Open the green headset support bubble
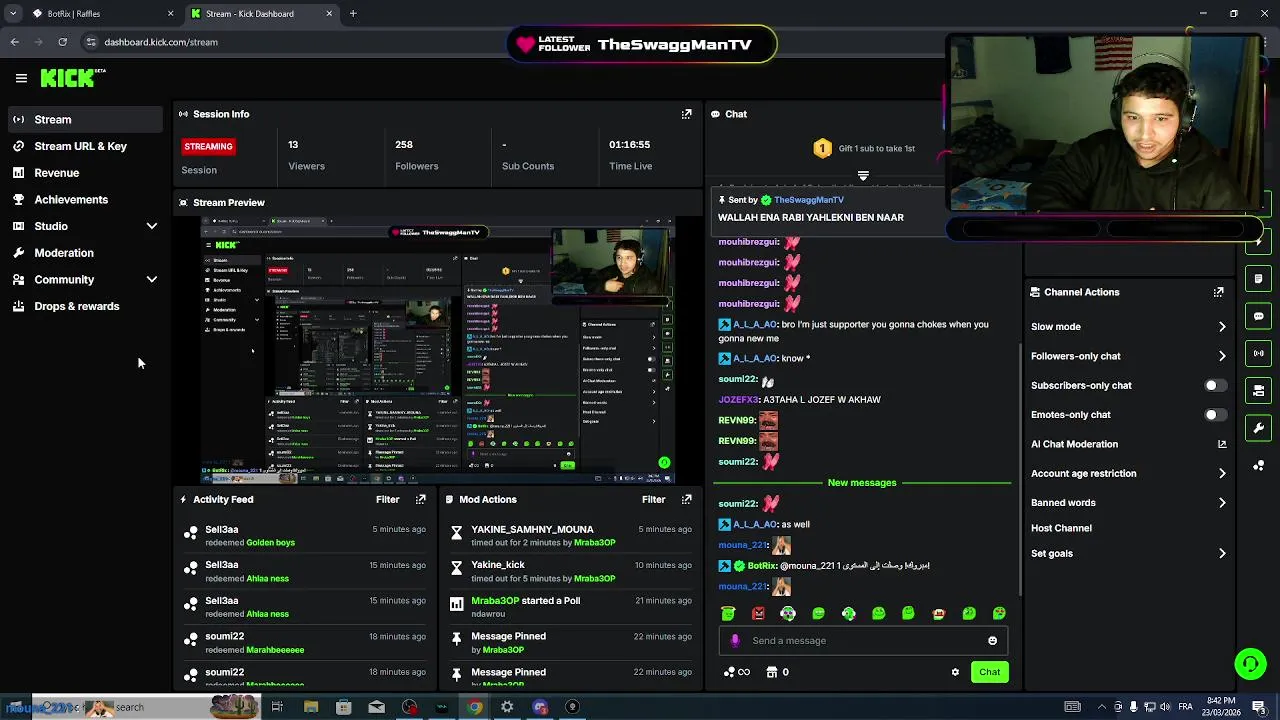This screenshot has width=1280, height=720. [1249, 663]
